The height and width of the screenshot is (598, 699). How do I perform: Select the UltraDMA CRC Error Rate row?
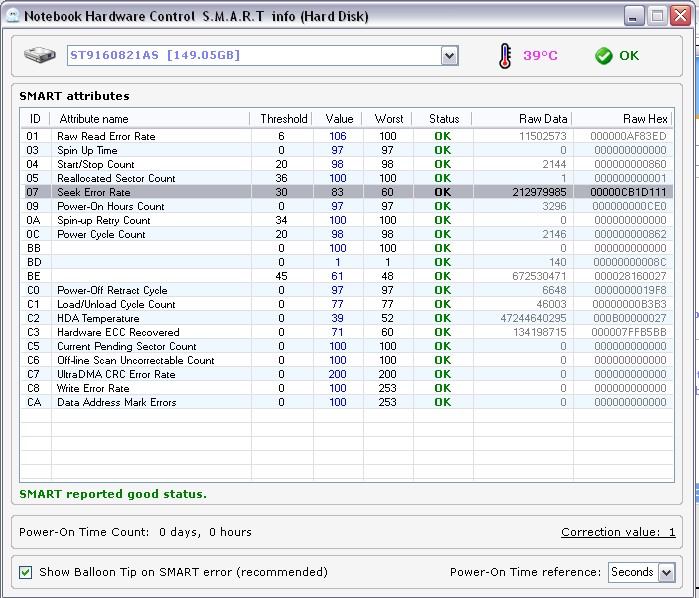pos(347,374)
